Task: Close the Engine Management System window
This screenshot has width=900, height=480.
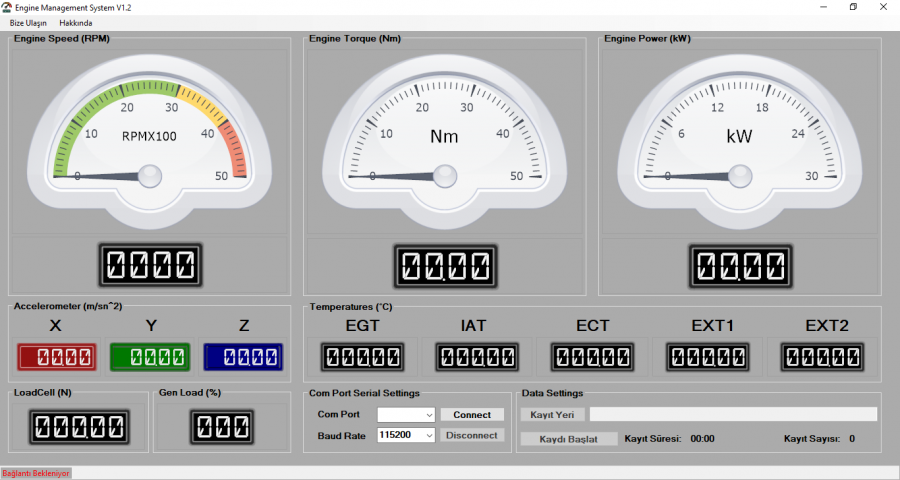Action: (x=883, y=7)
